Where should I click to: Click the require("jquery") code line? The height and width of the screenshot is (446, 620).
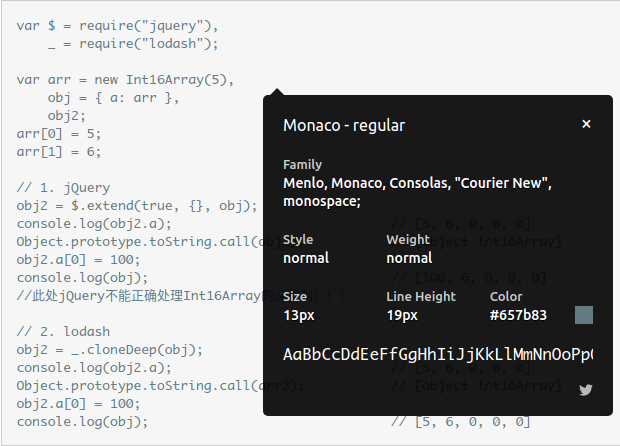[x=117, y=26]
